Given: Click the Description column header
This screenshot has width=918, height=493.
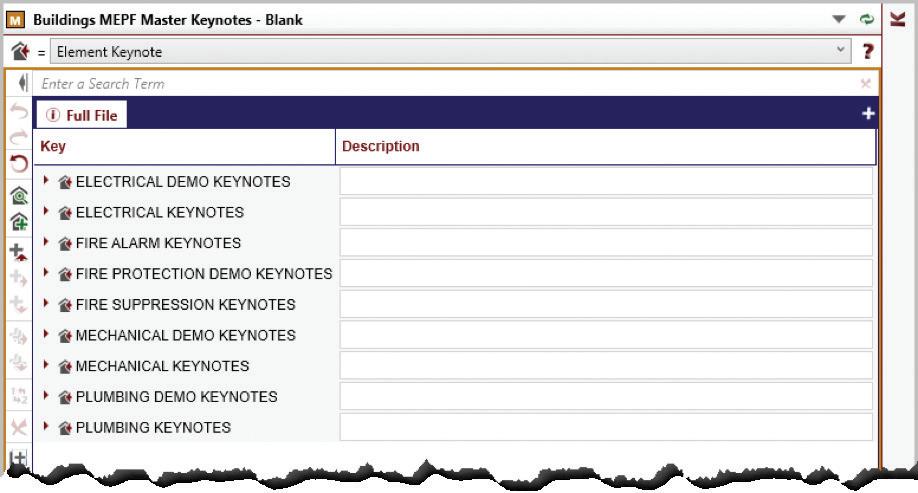Looking at the screenshot, I should [x=606, y=146].
